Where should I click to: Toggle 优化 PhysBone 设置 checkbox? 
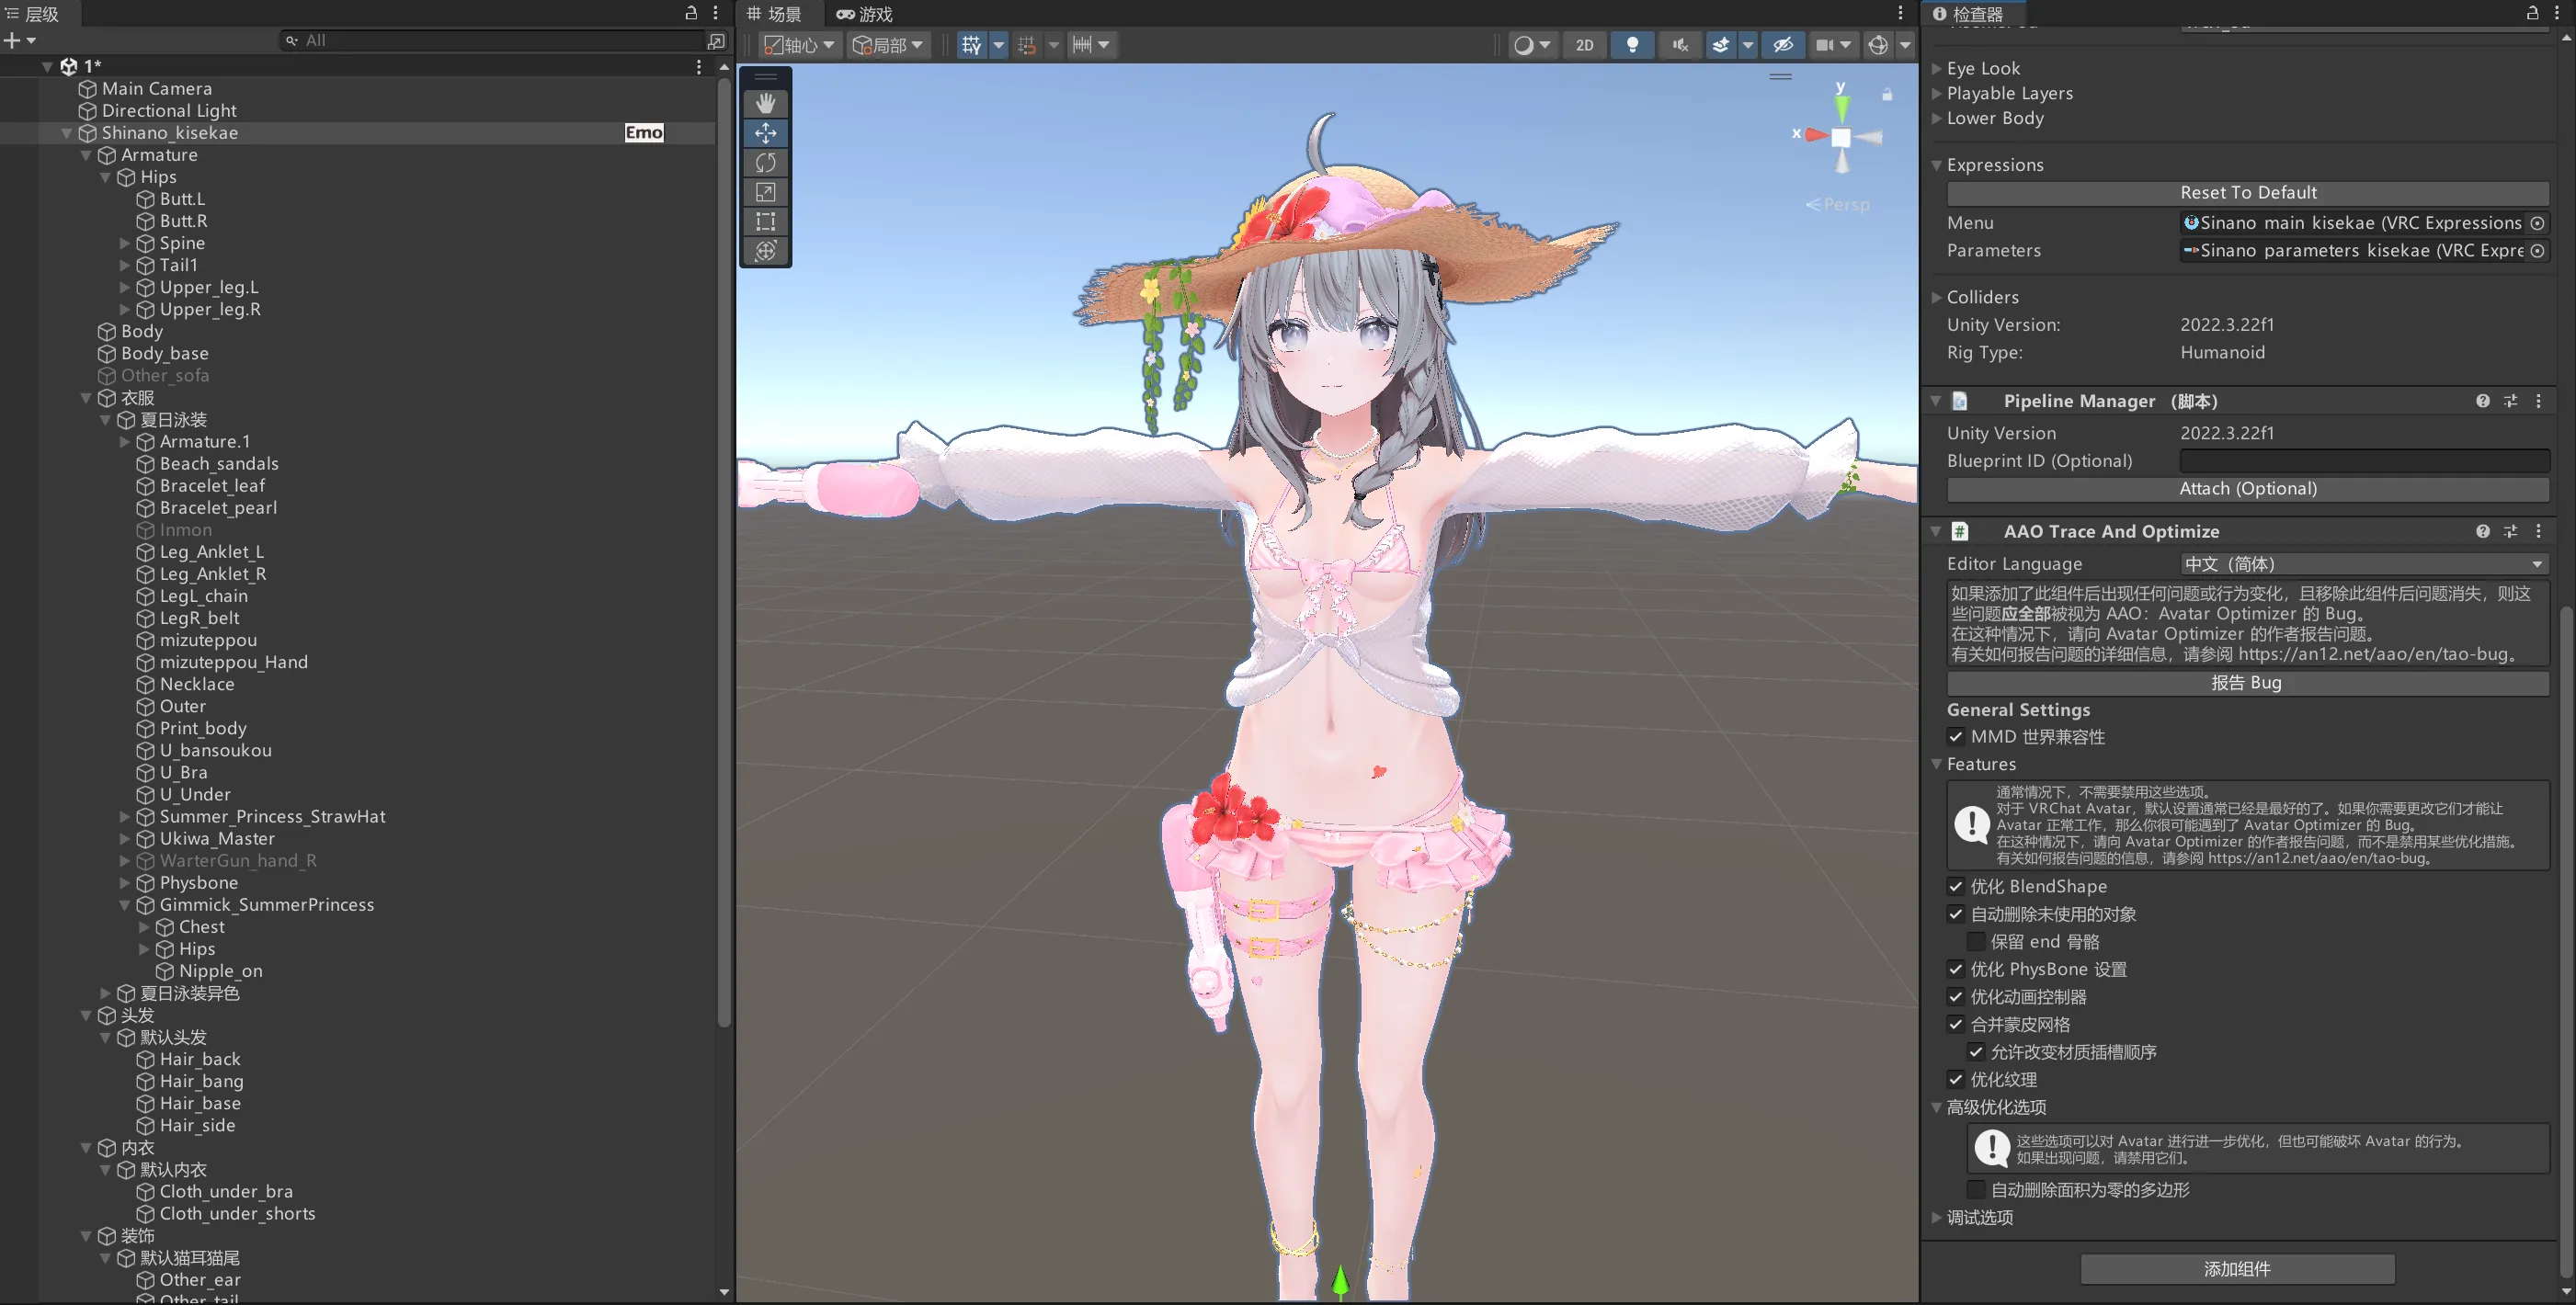[x=1956, y=969]
